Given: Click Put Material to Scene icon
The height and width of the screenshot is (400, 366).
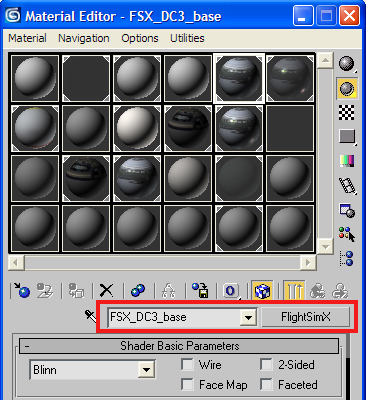Looking at the screenshot, I should 45,290.
